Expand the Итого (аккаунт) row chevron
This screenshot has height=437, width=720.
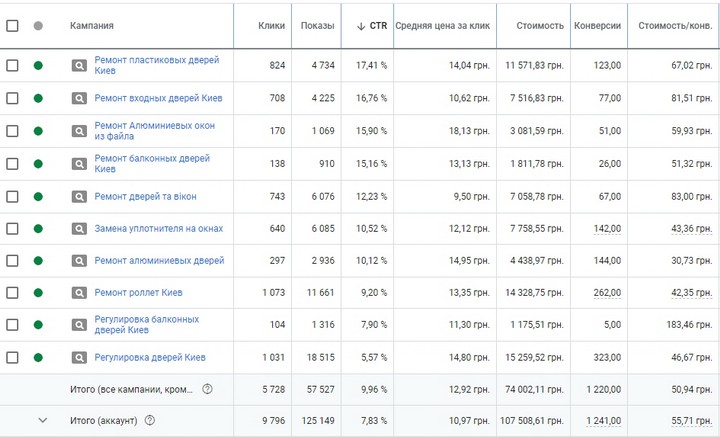tap(42, 421)
